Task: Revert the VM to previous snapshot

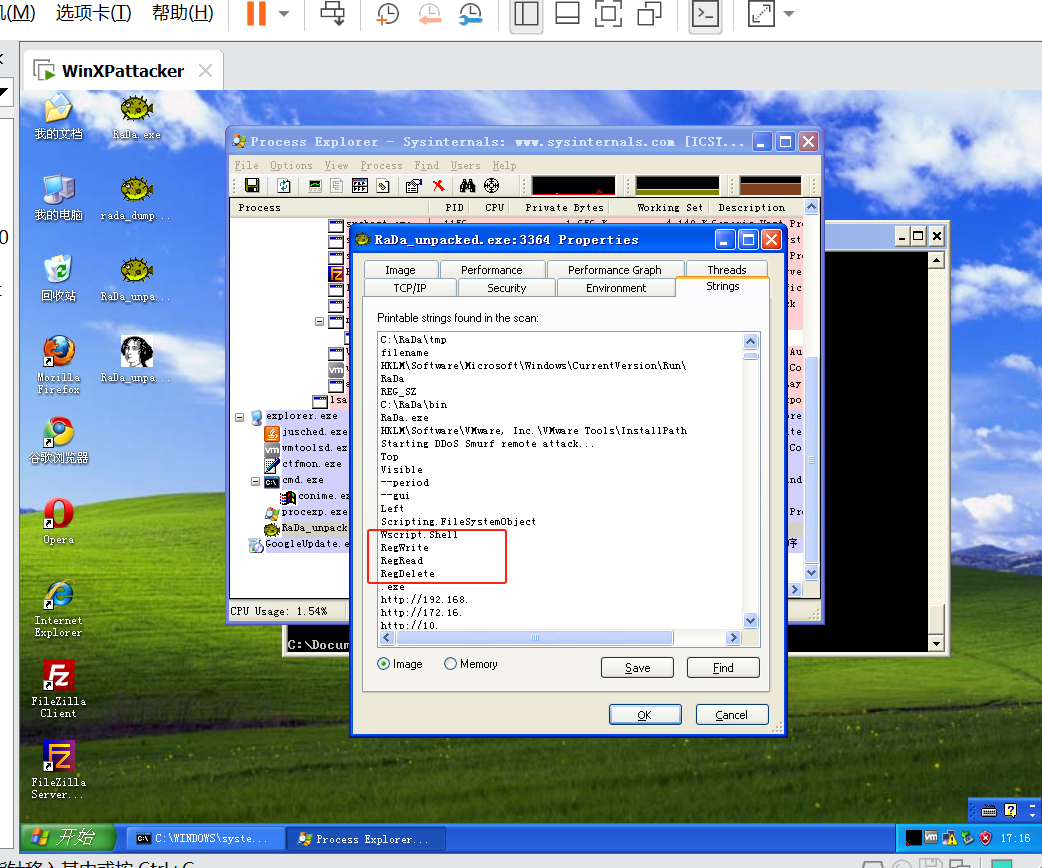Action: (429, 13)
